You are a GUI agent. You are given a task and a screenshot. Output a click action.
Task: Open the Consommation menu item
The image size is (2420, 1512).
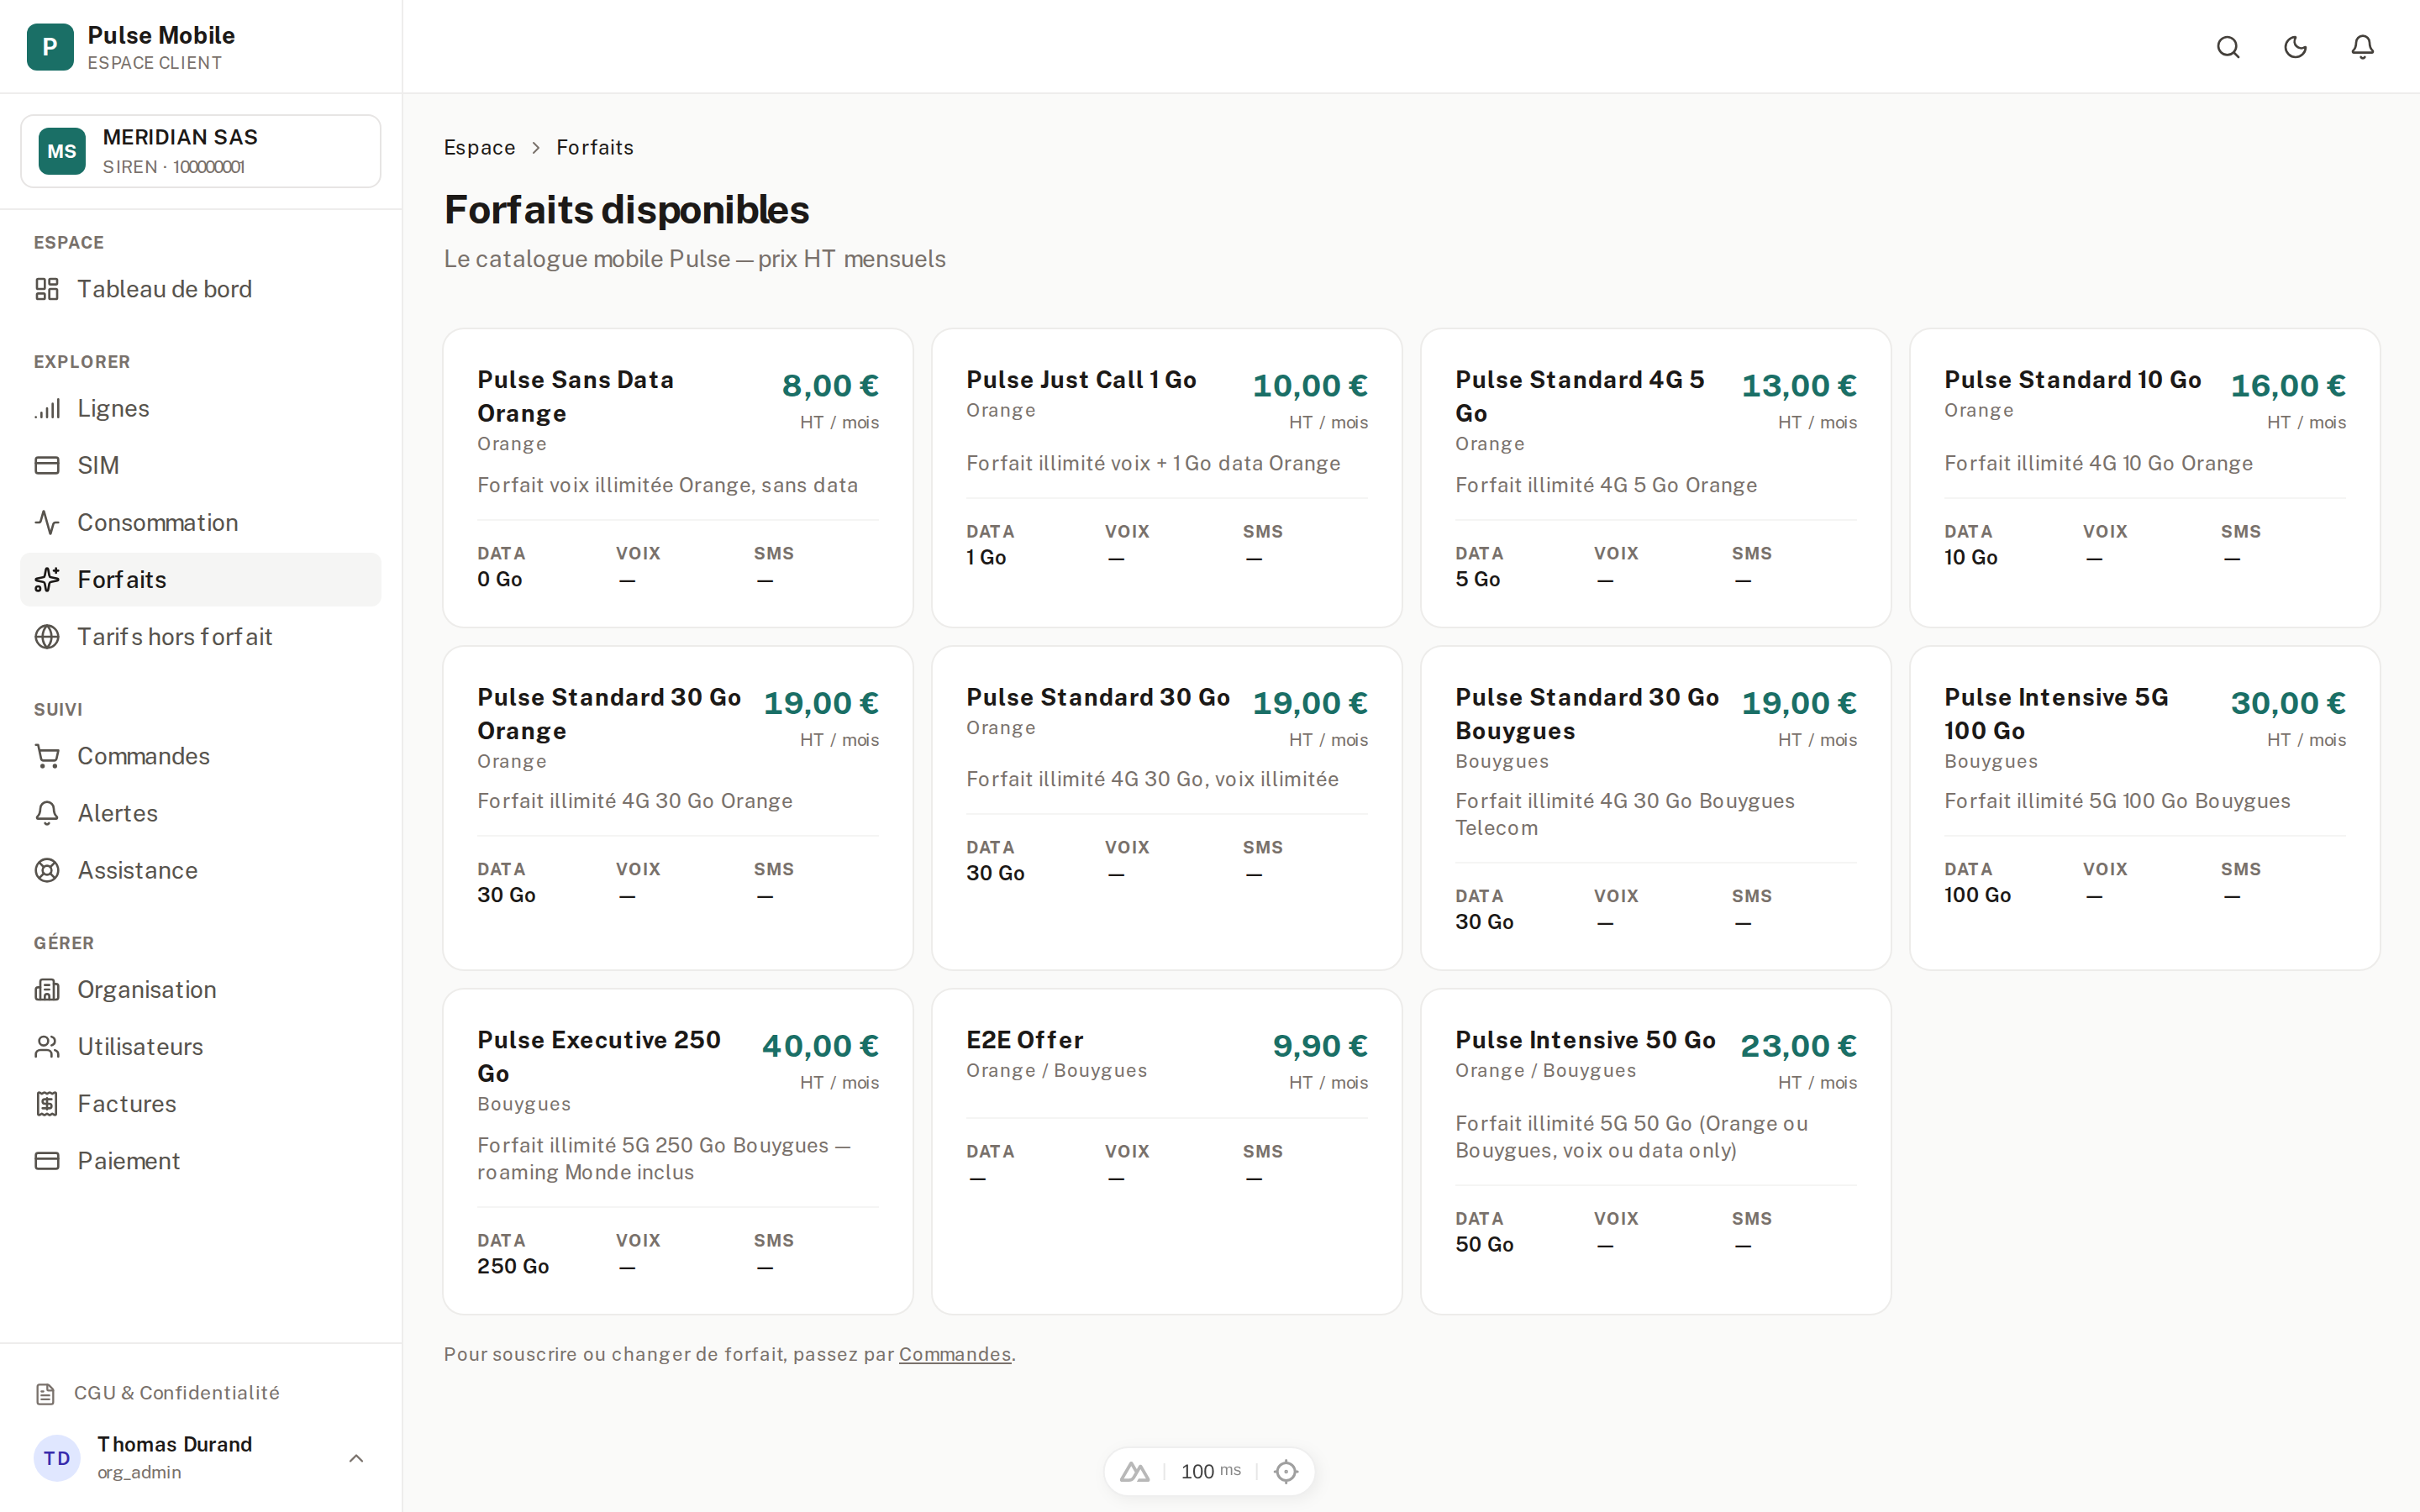coord(201,522)
